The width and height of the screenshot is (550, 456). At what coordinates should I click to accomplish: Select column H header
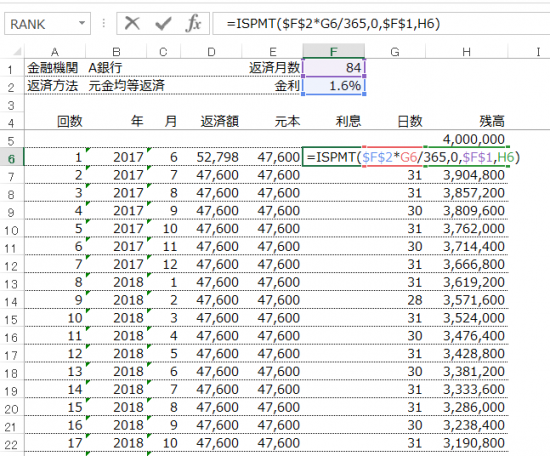(x=466, y=52)
